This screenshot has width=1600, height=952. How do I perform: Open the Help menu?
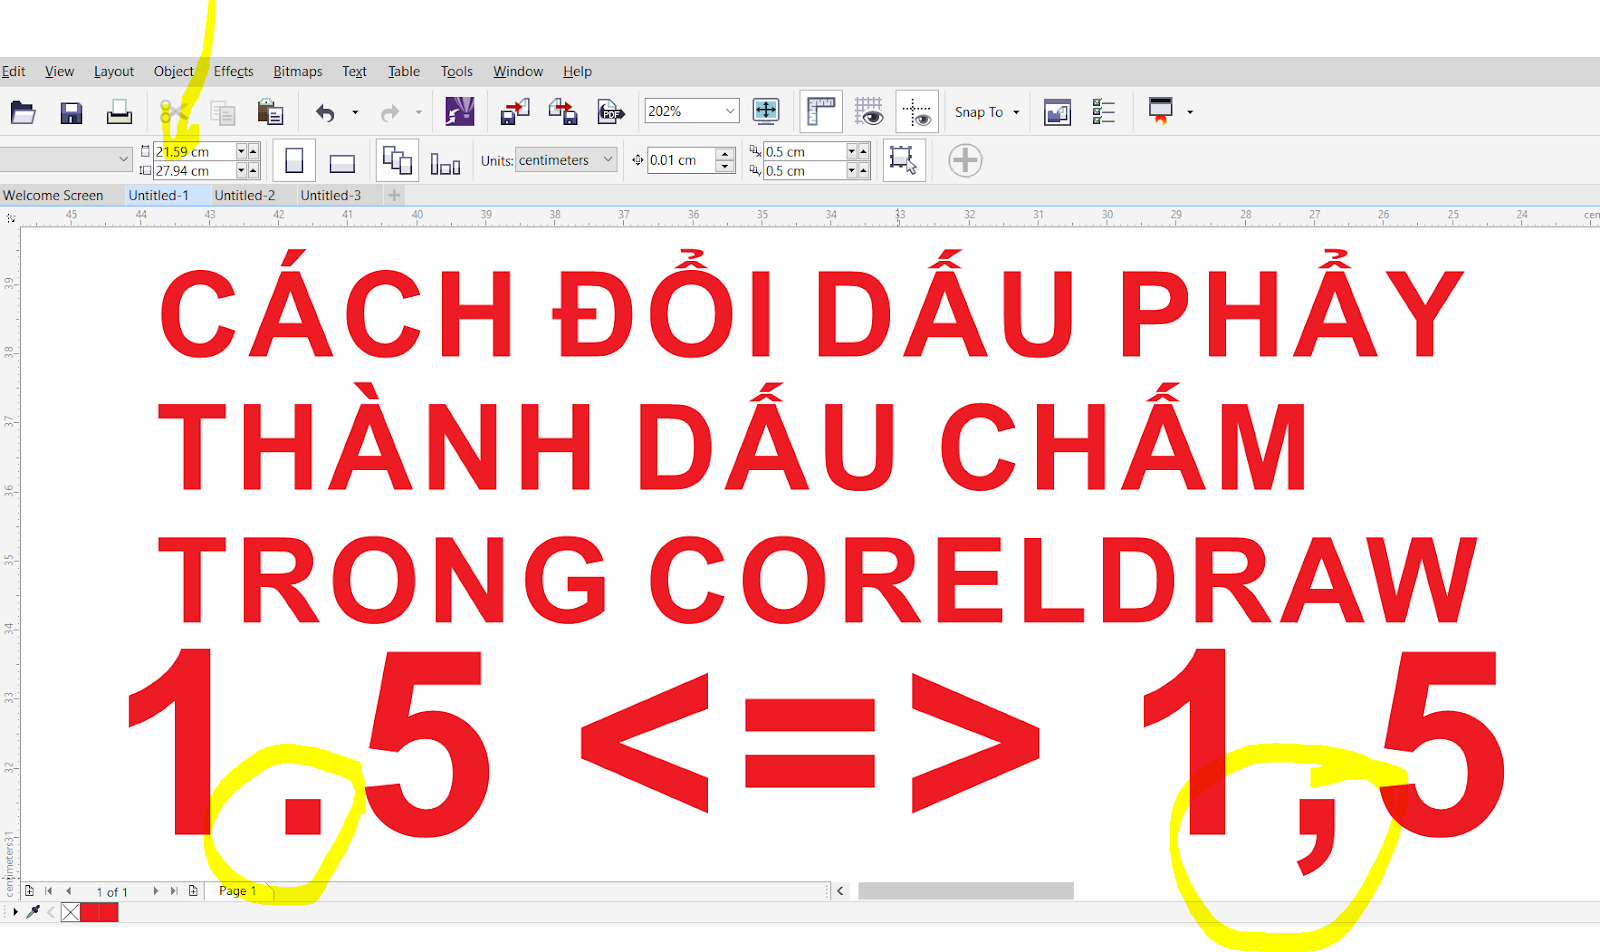click(x=577, y=71)
